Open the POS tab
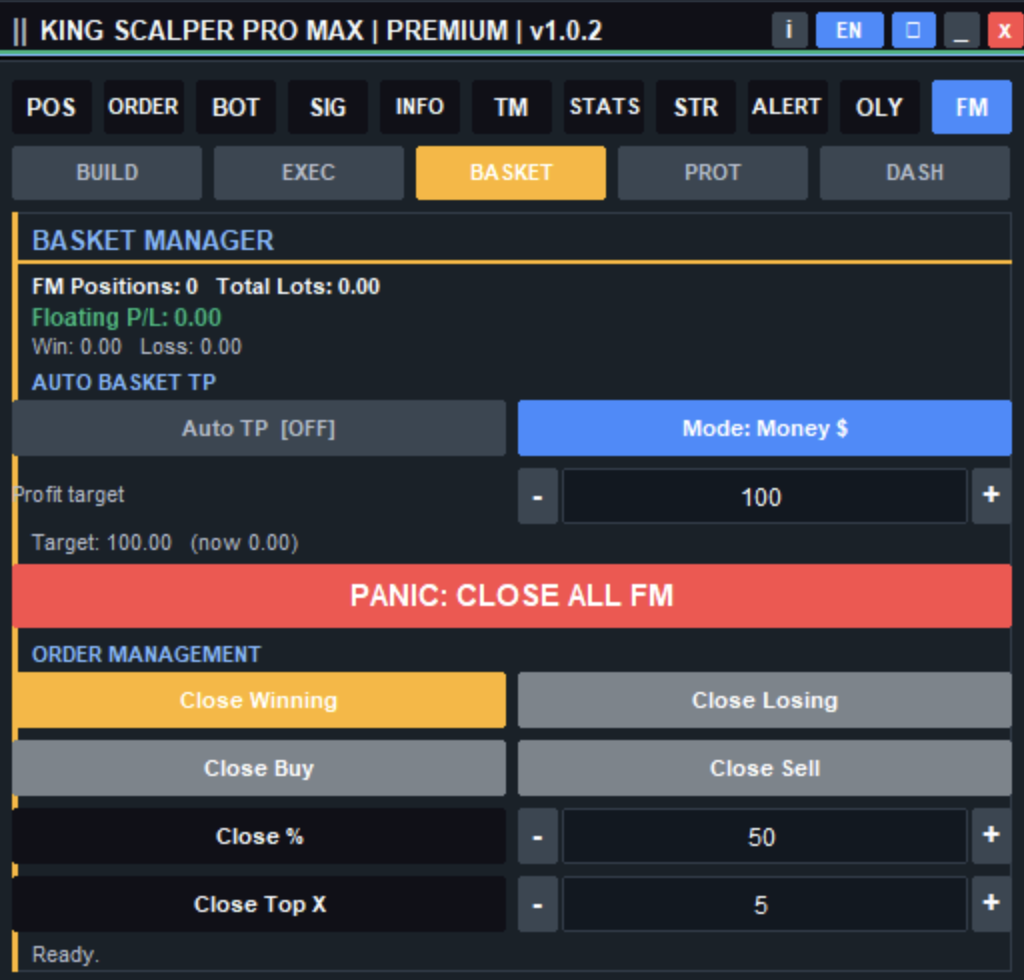Image resolution: width=1024 pixels, height=980 pixels. click(x=52, y=107)
